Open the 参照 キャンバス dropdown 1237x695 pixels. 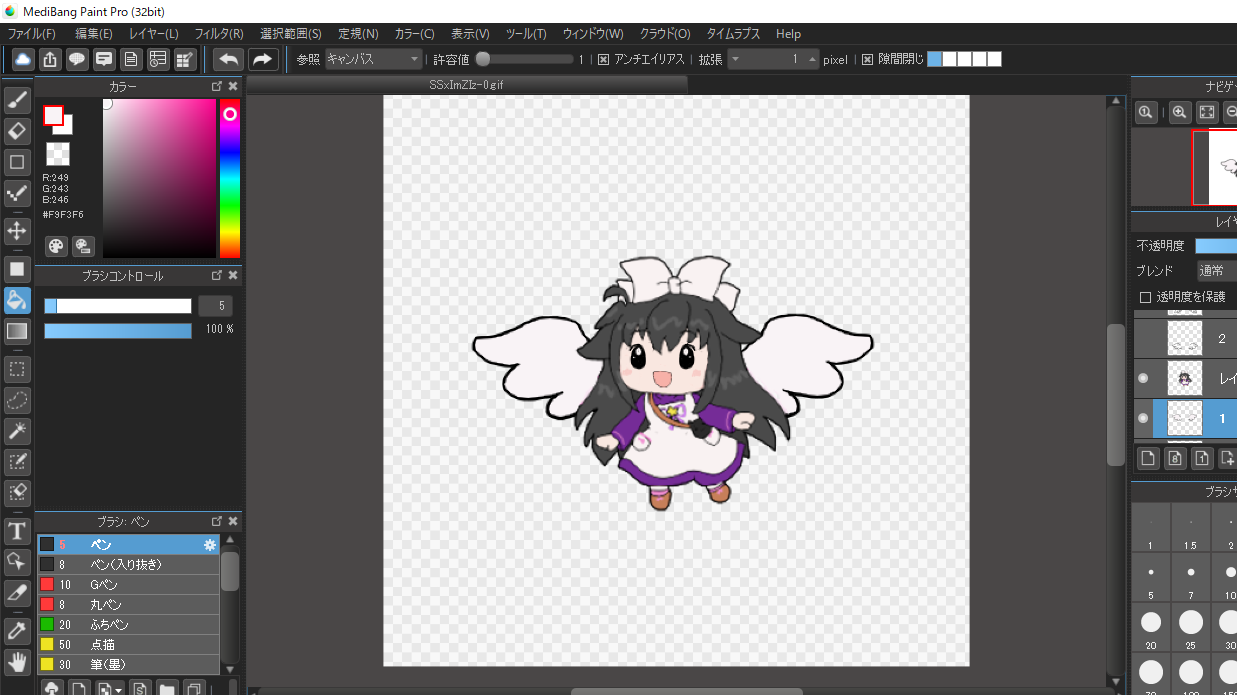point(374,59)
